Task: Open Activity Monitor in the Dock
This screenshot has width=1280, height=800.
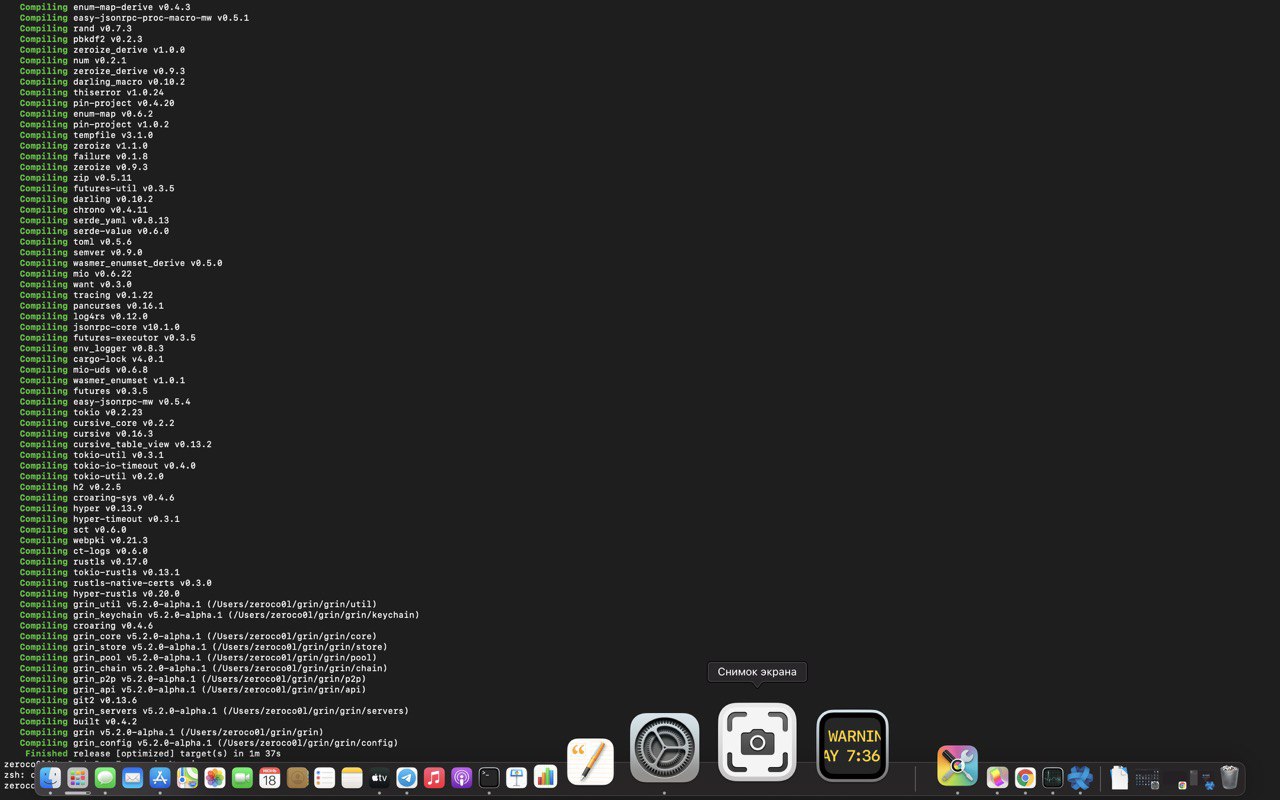Action: (1052, 777)
